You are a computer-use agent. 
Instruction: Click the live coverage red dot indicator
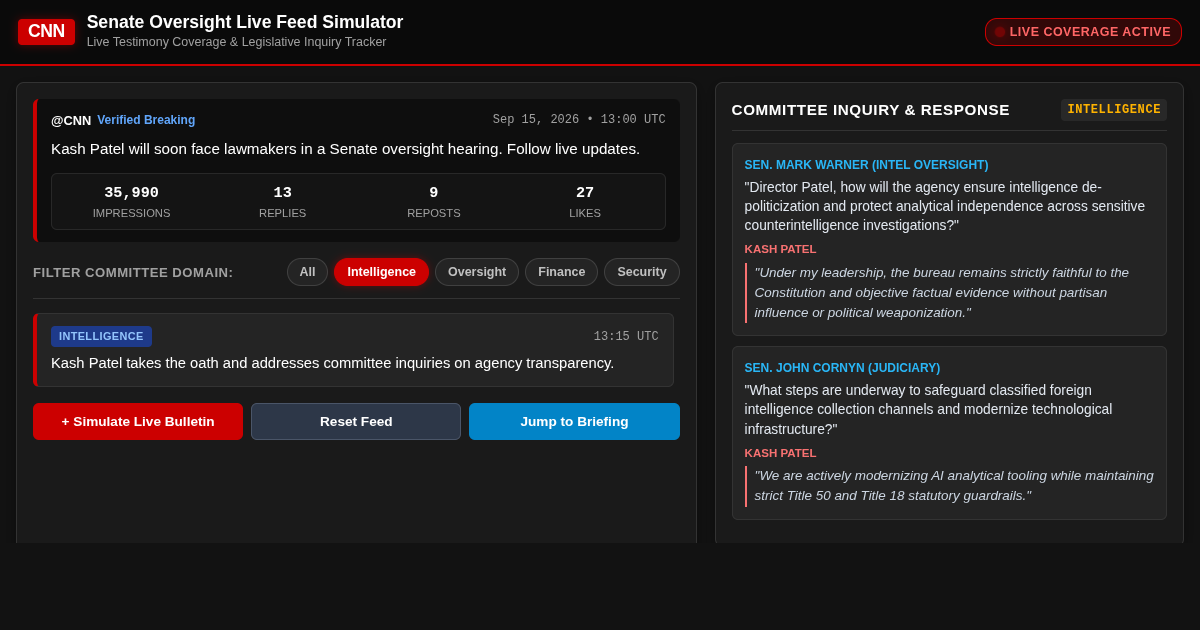tap(1000, 32)
